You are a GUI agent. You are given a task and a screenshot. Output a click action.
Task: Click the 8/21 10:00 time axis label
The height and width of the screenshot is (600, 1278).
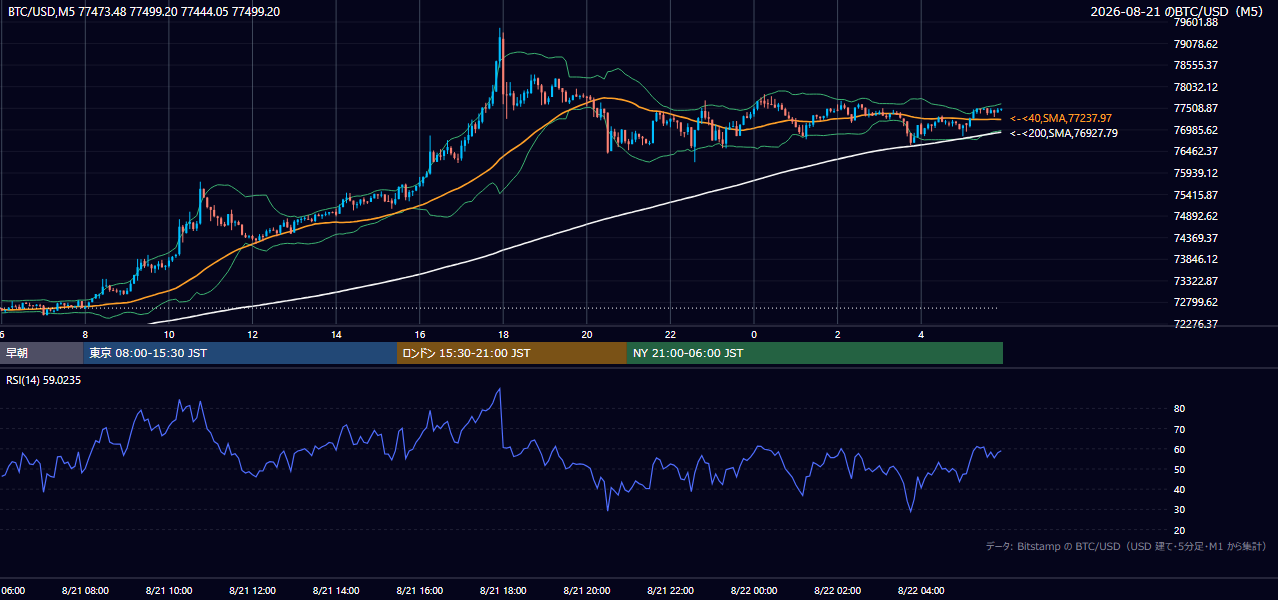[x=169, y=591]
